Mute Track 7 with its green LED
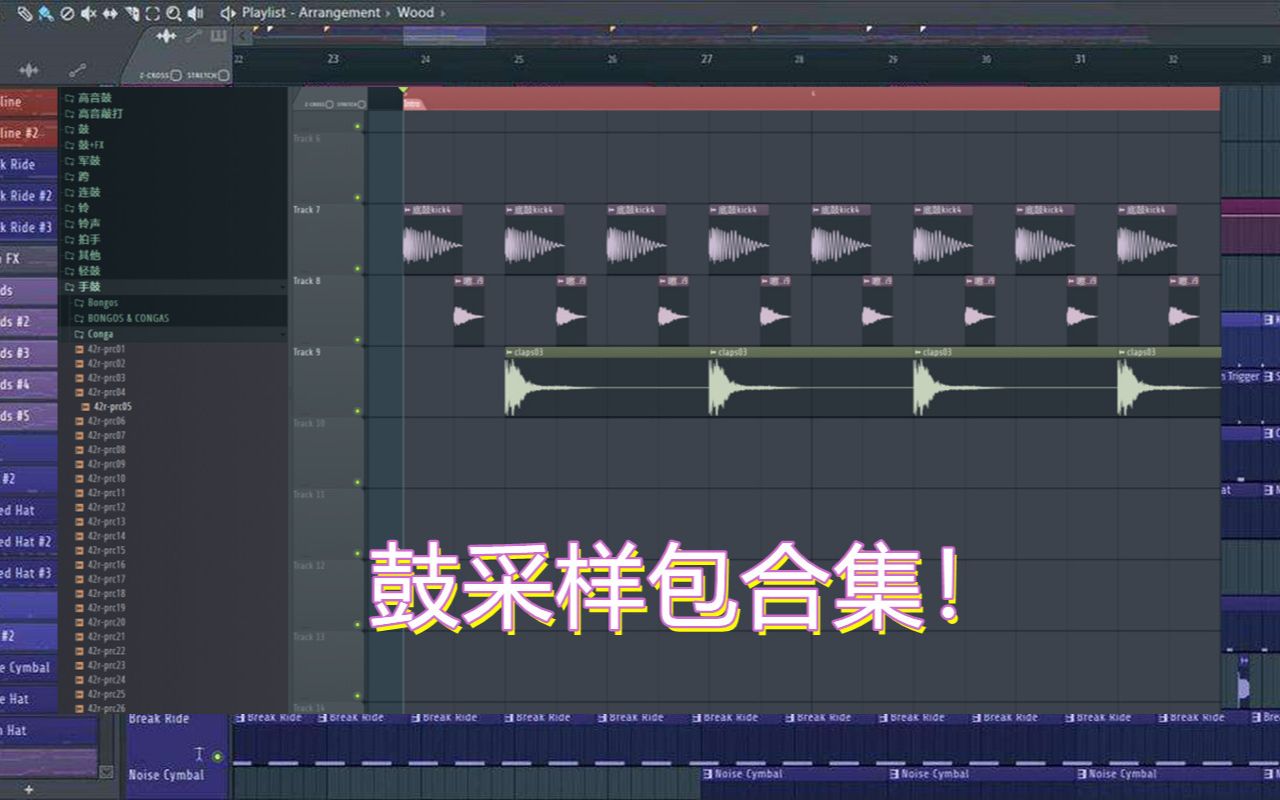 [x=358, y=269]
